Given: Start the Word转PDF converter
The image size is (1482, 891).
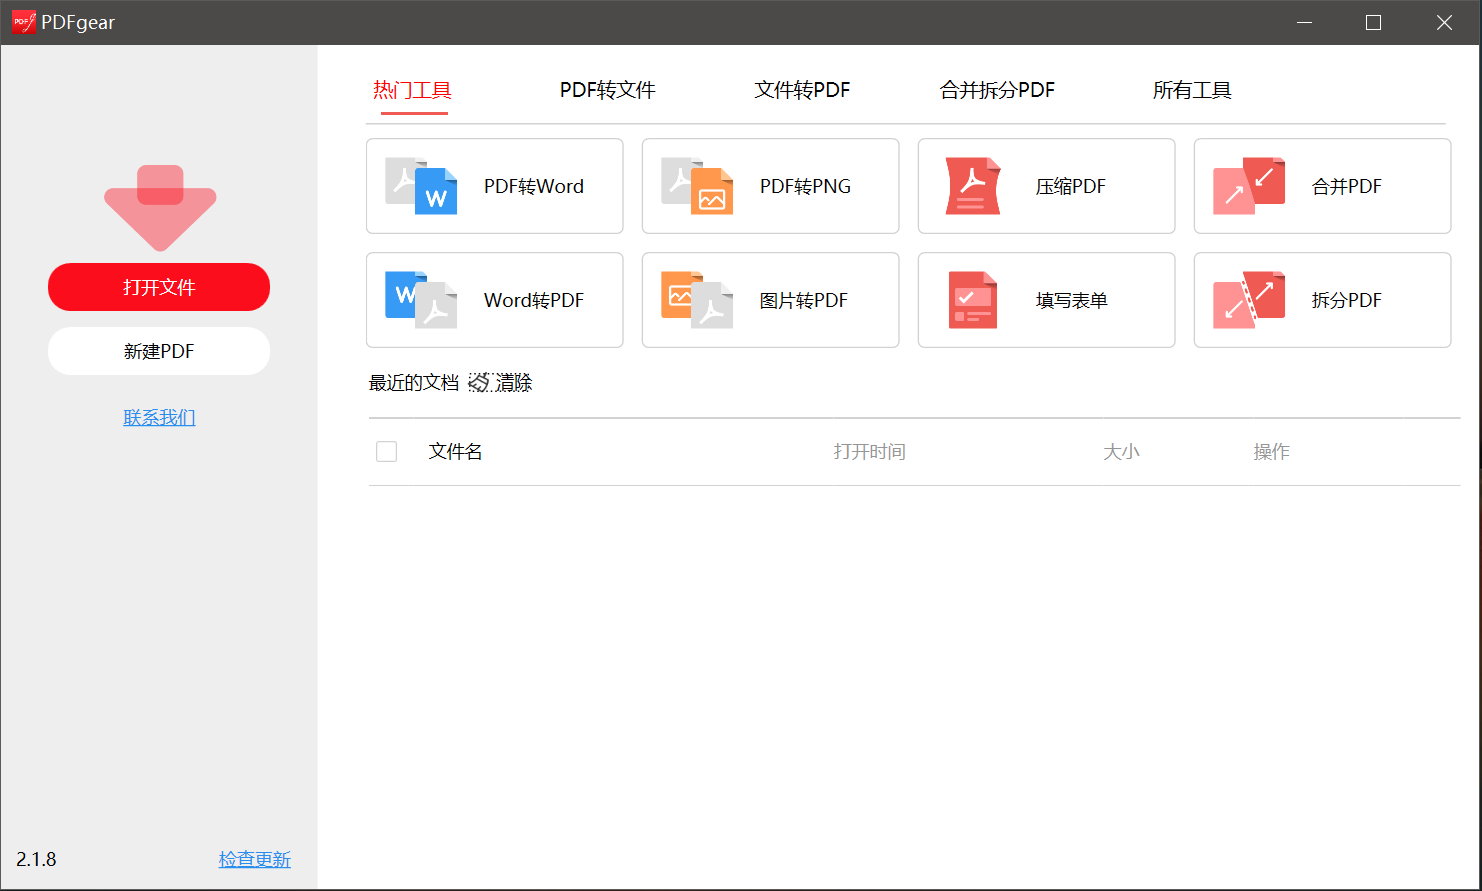Looking at the screenshot, I should click(494, 300).
